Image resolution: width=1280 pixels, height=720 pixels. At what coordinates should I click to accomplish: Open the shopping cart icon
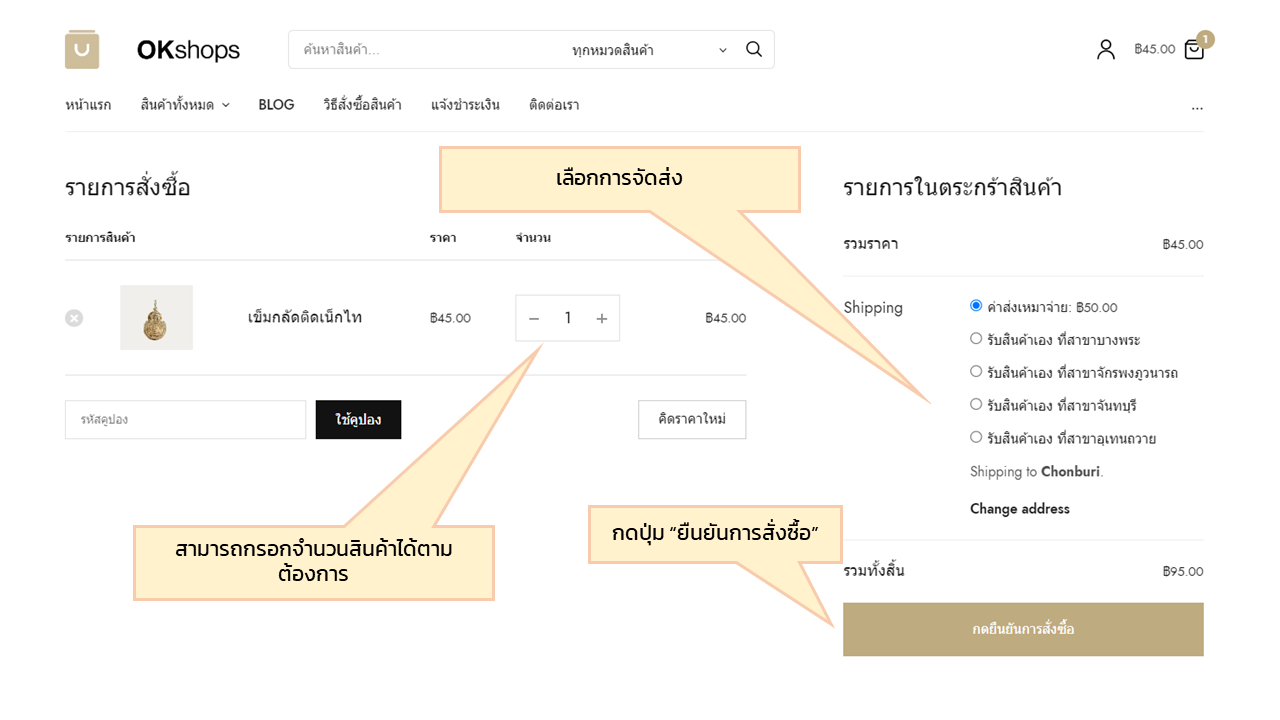tap(1194, 49)
